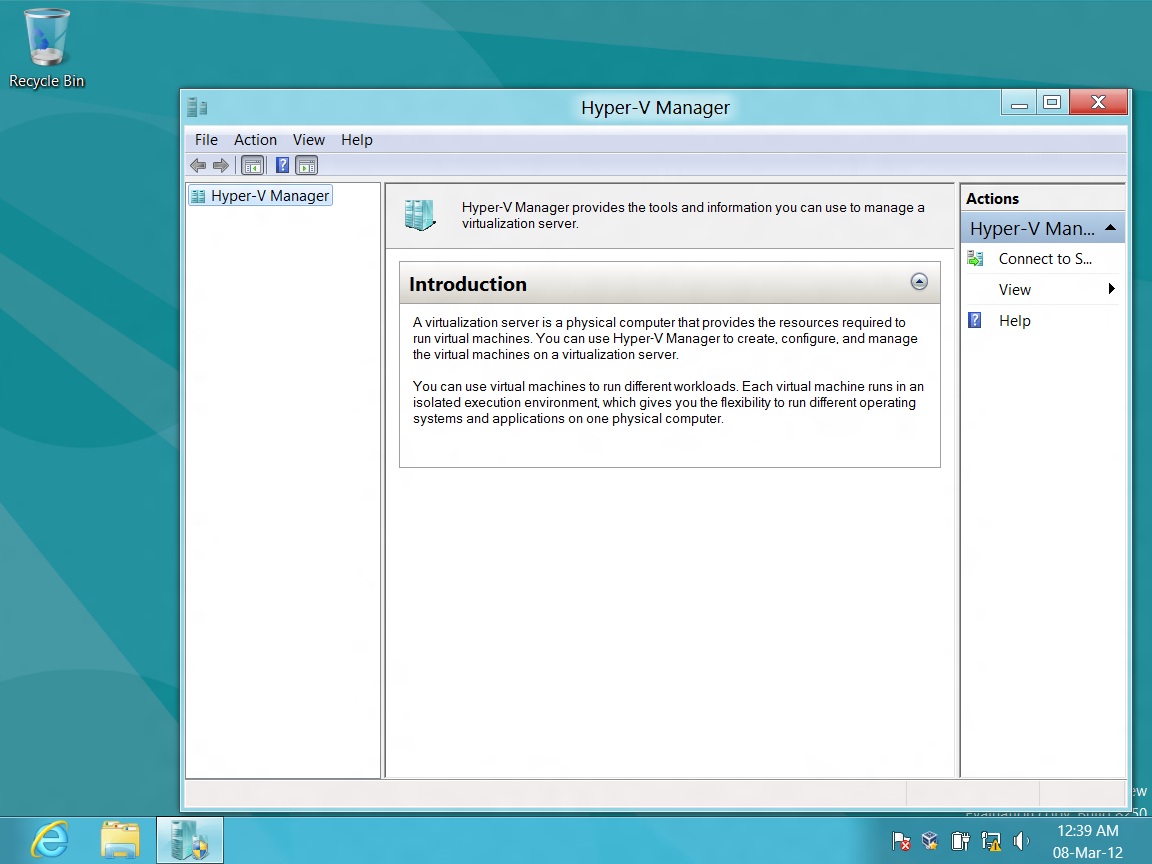Screen dimensions: 1152x864
Task: Click the Back arrow in the toolbar
Action: coord(198,165)
